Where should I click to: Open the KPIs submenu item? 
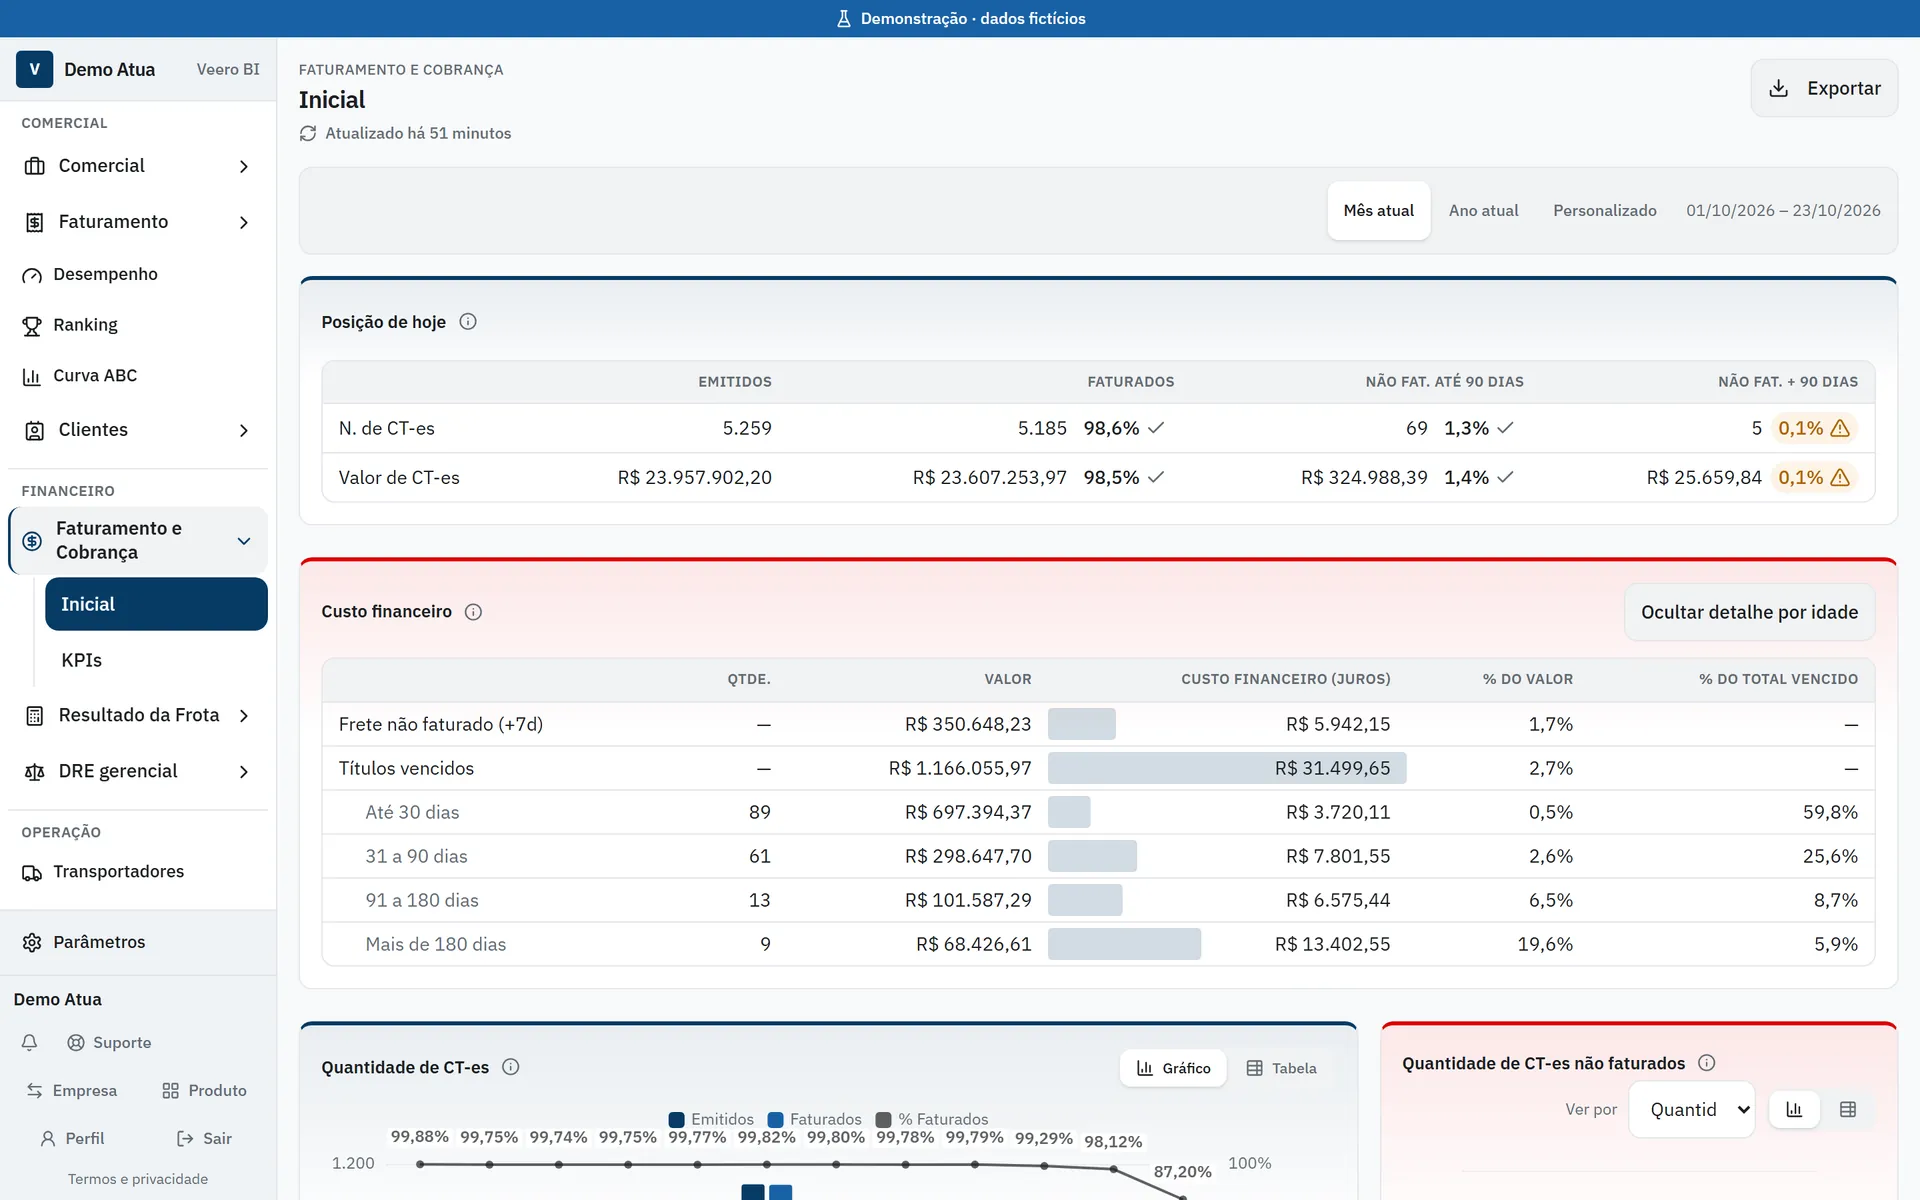tap(156, 660)
